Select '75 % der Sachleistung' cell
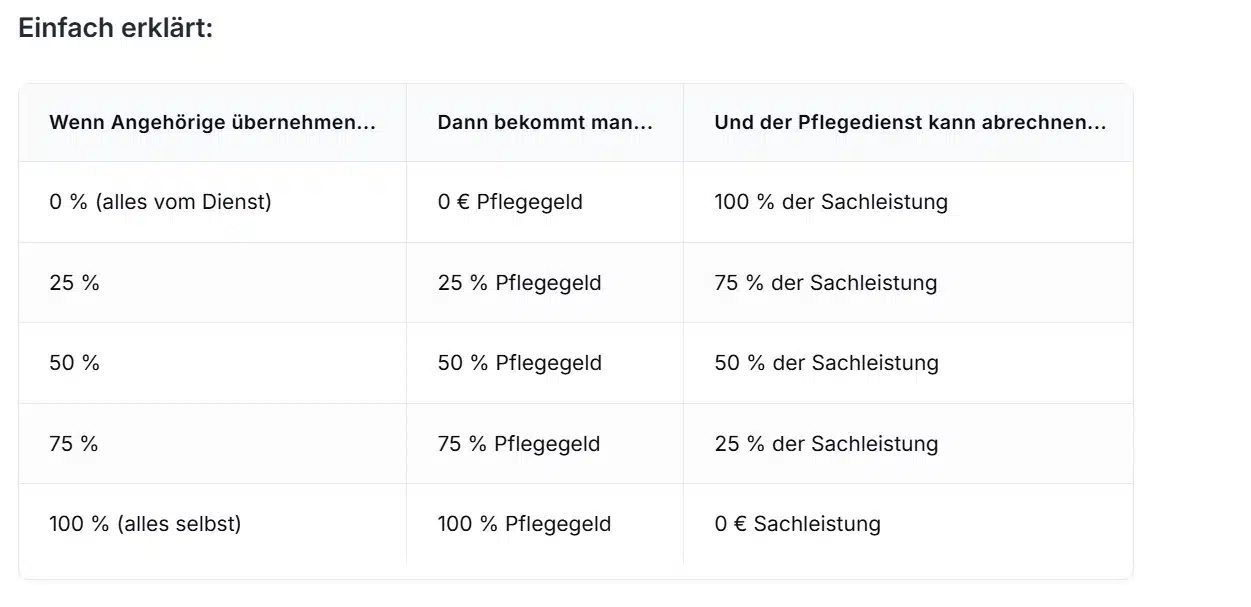 [826, 283]
